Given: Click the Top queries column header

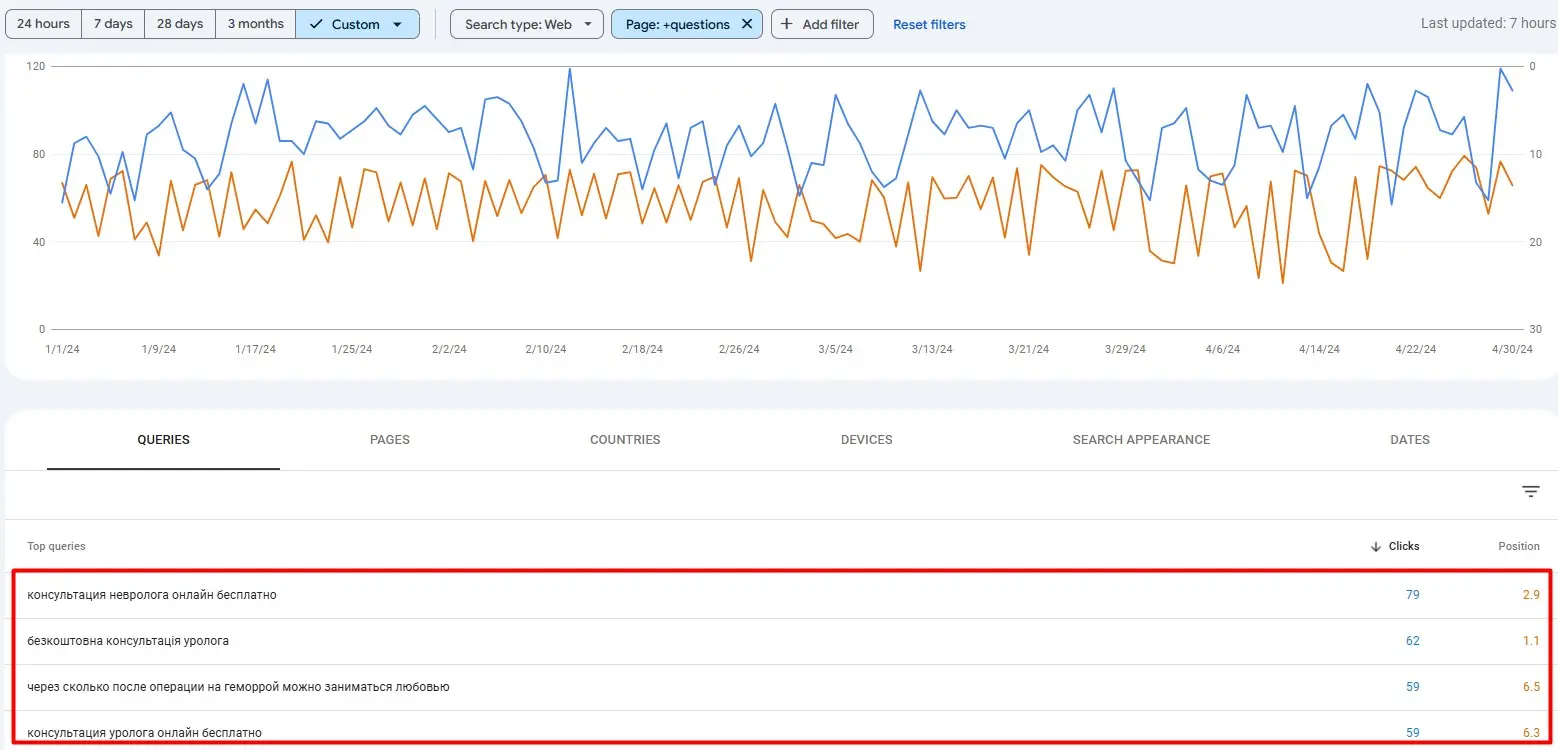Looking at the screenshot, I should point(56,546).
